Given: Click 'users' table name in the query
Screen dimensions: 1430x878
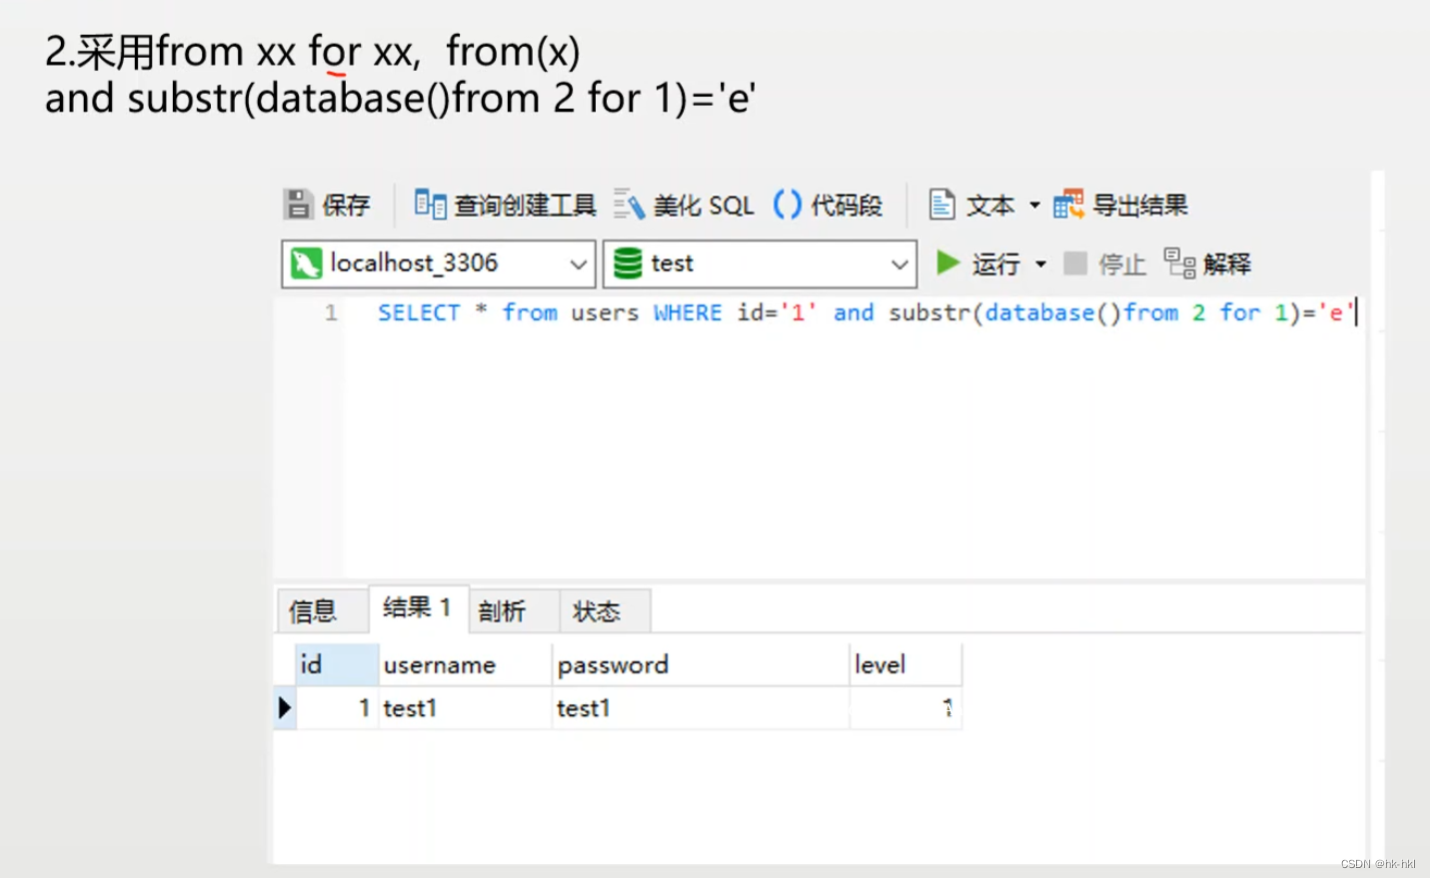Looking at the screenshot, I should (x=605, y=313).
